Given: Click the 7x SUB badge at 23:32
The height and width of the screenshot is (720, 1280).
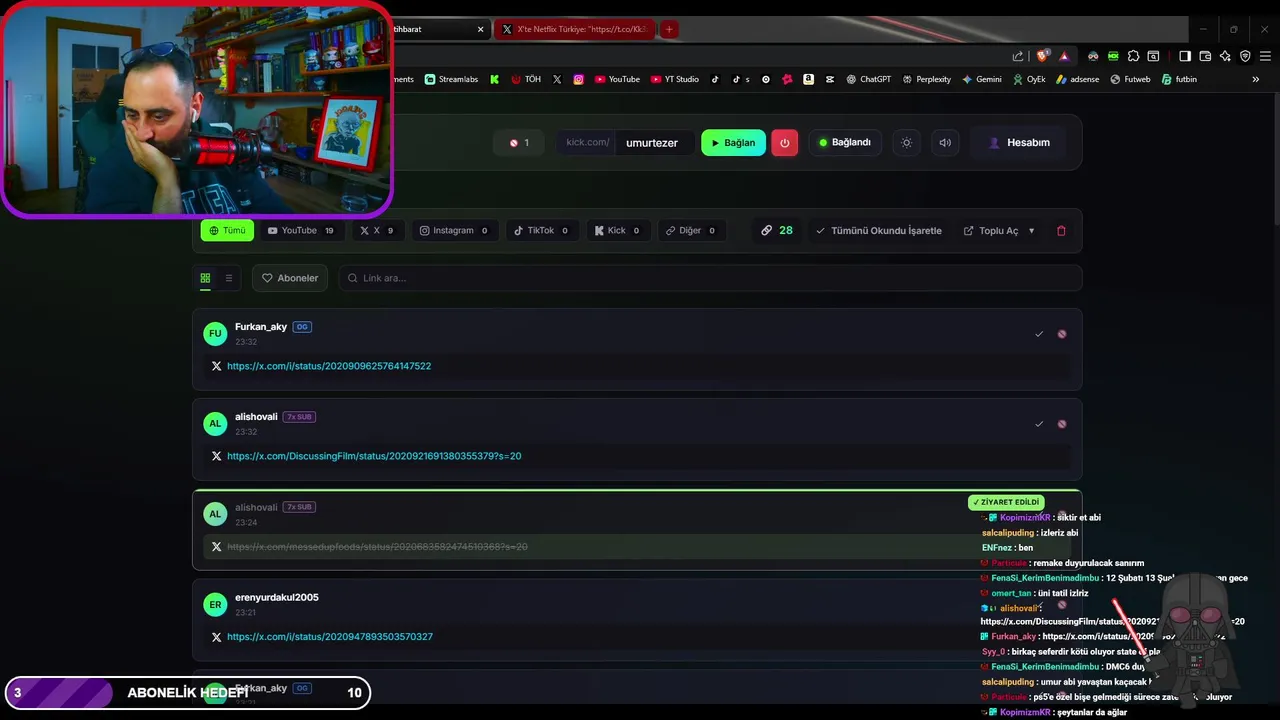Looking at the screenshot, I should 299,417.
